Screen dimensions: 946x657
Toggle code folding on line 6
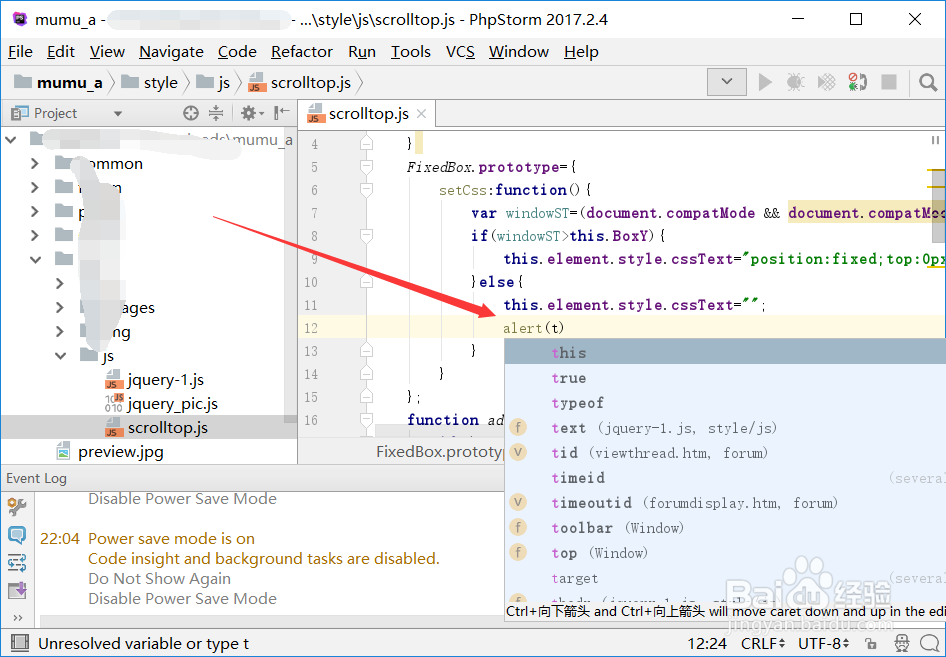[366, 189]
